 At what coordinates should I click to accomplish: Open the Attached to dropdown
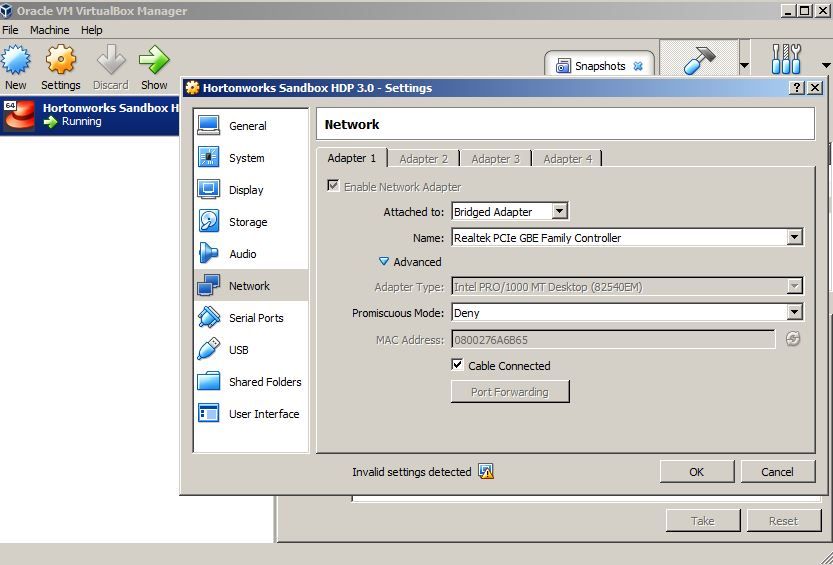pyautogui.click(x=509, y=211)
